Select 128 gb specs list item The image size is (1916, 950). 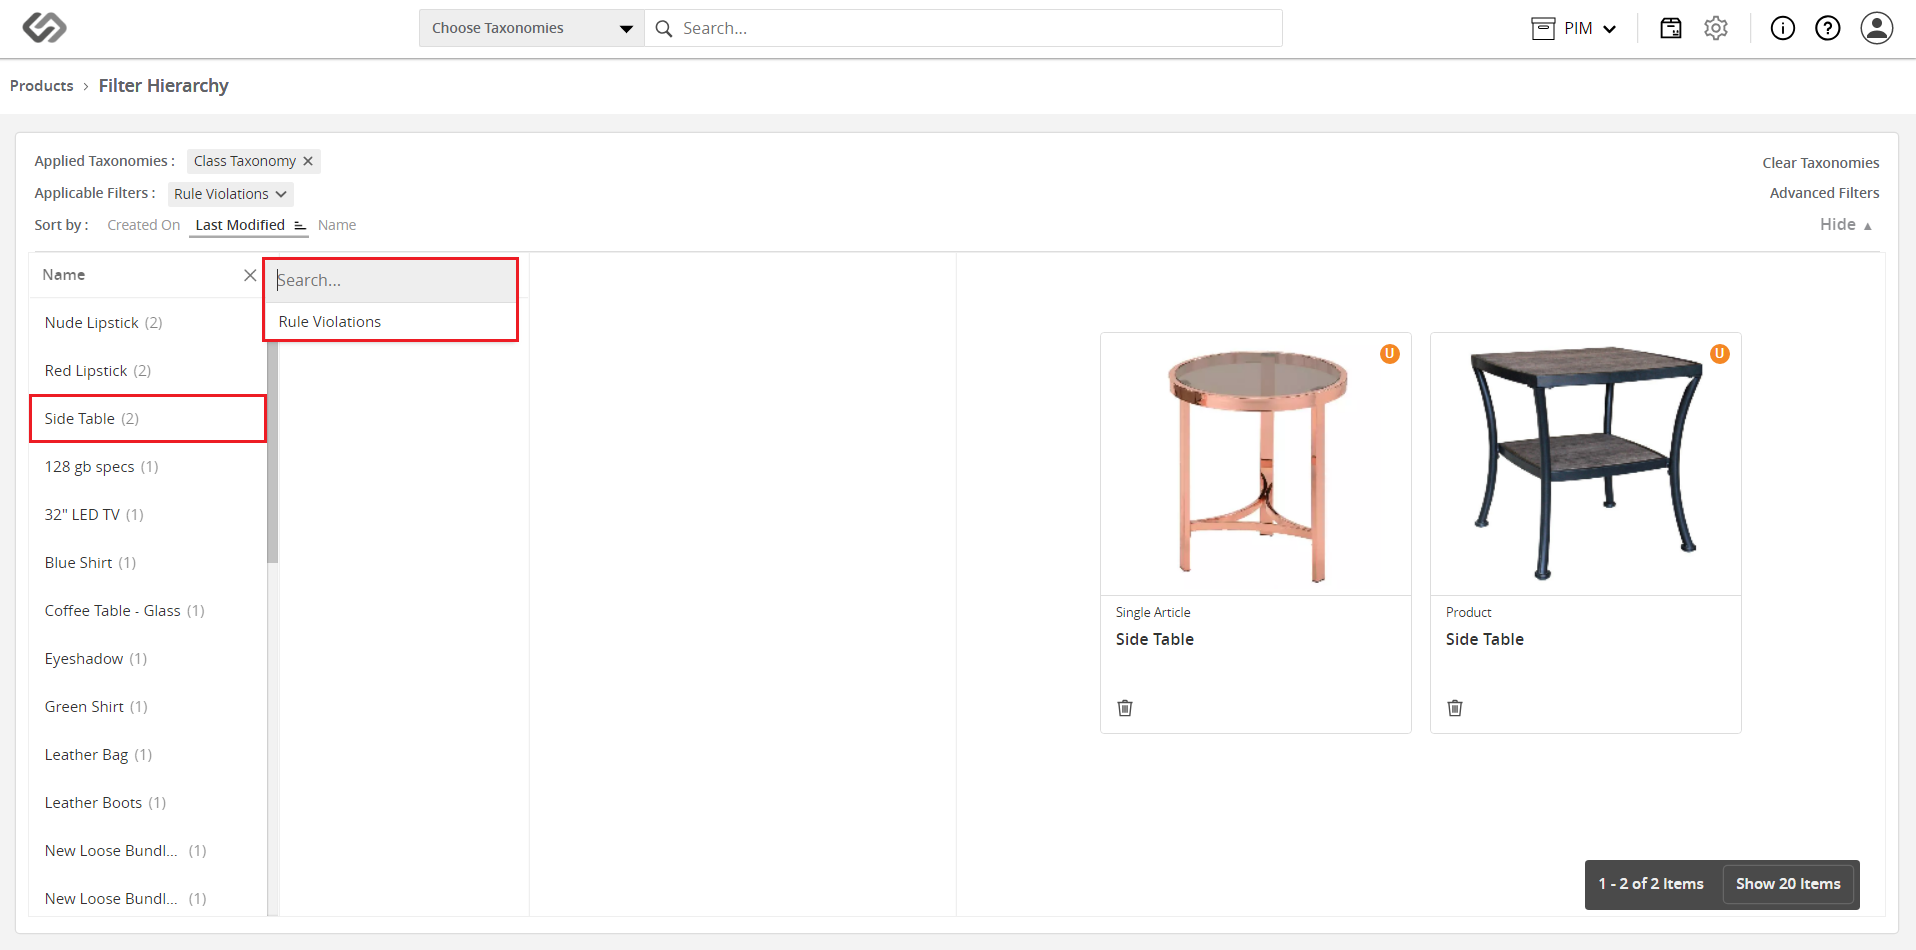(148, 467)
